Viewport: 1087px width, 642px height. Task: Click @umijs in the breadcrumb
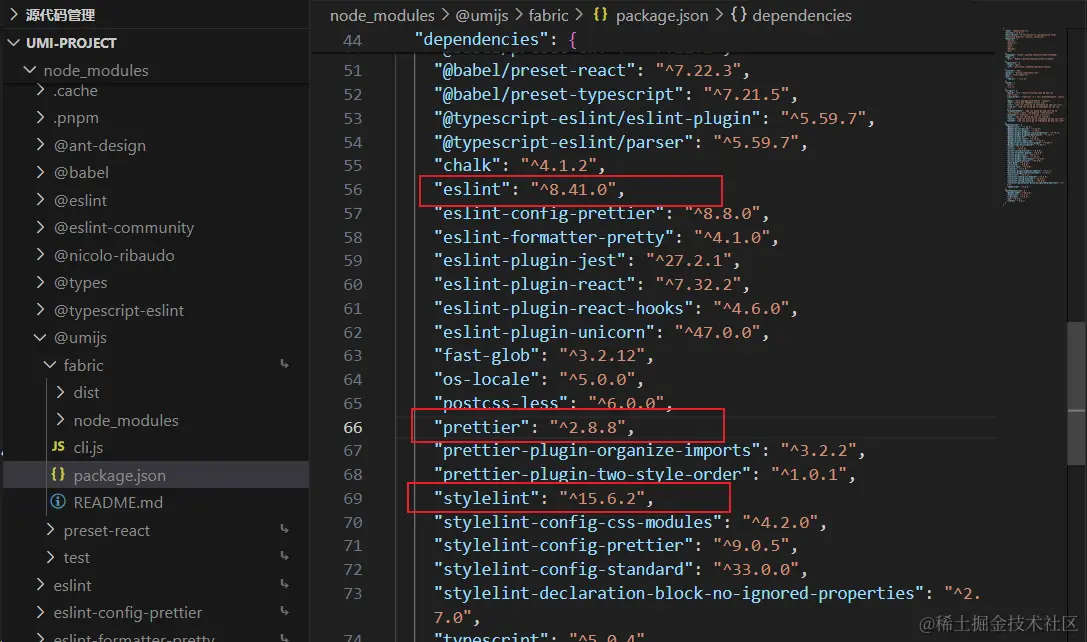482,15
